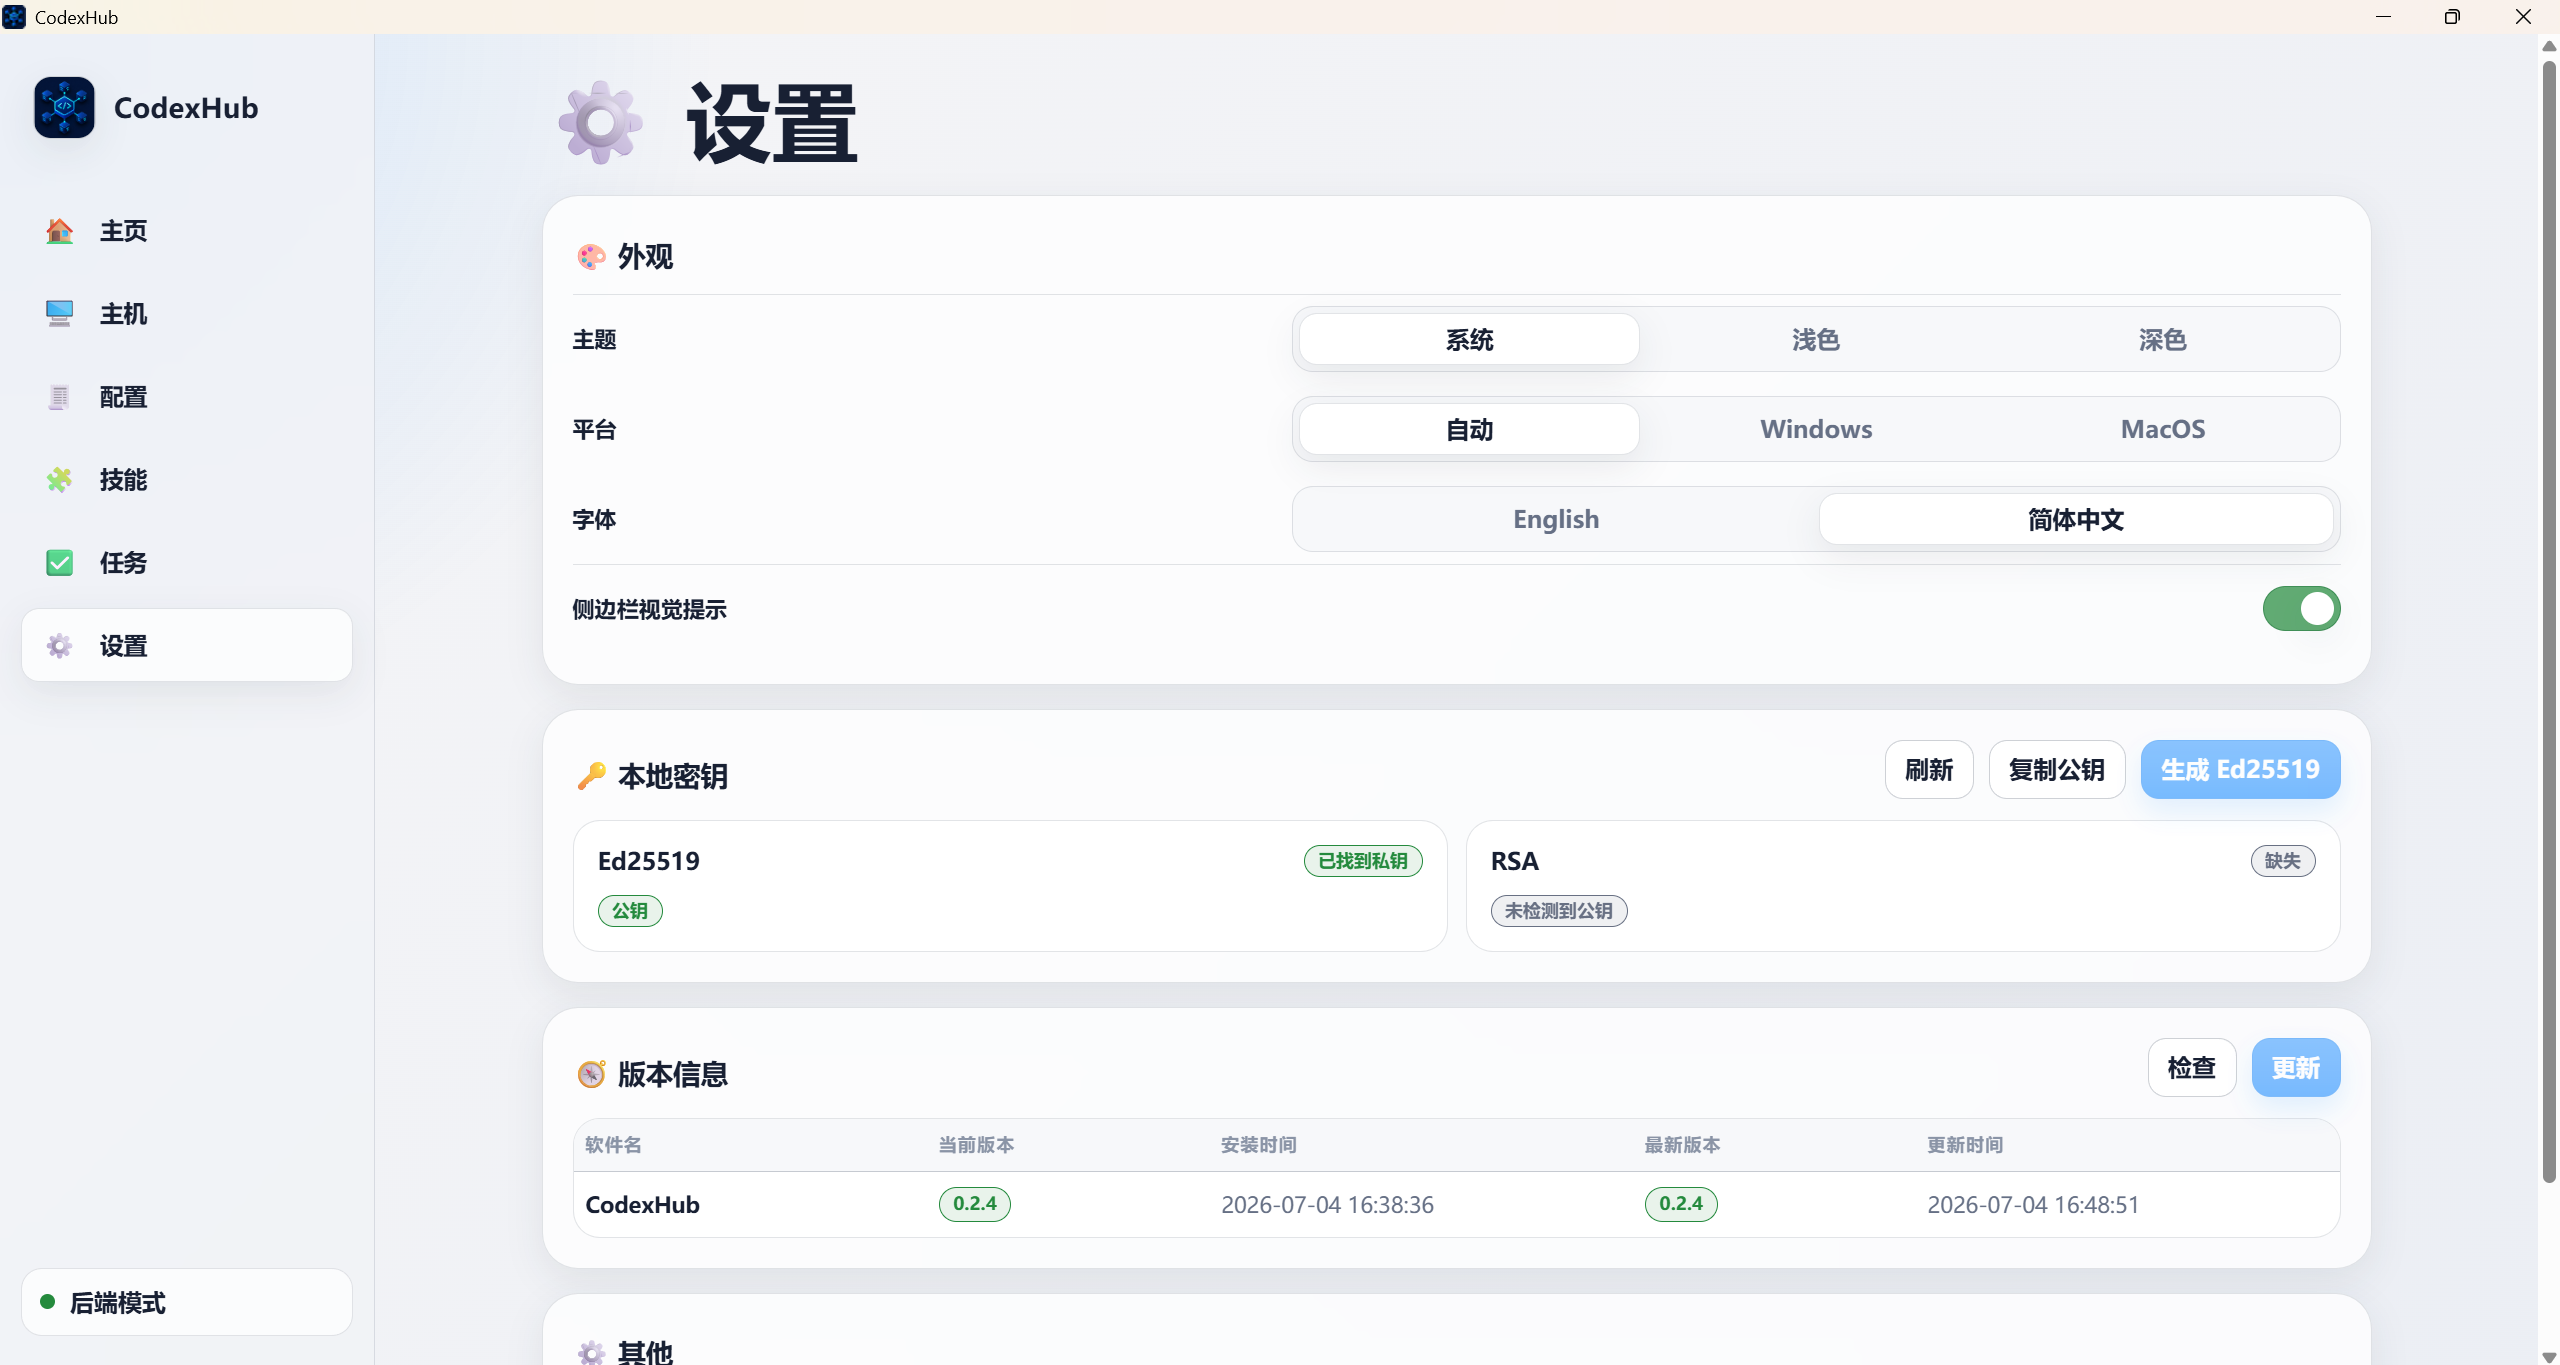
Task: Click the 生成 Ed25519 button
Action: coord(2240,770)
